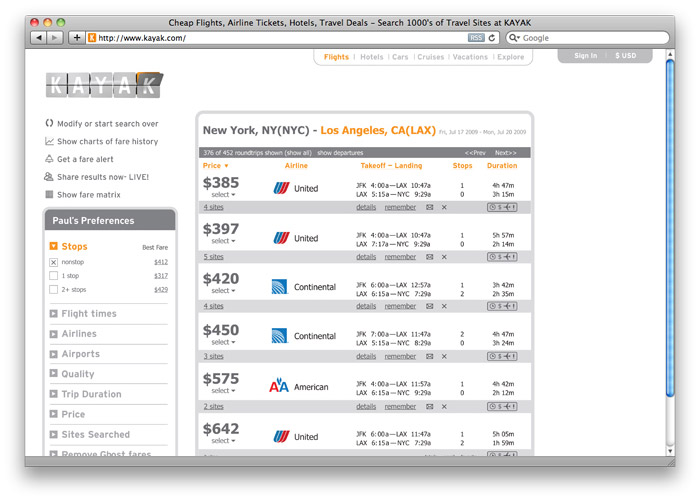
Task: Click the 4 sites link under $385
Action: click(213, 207)
